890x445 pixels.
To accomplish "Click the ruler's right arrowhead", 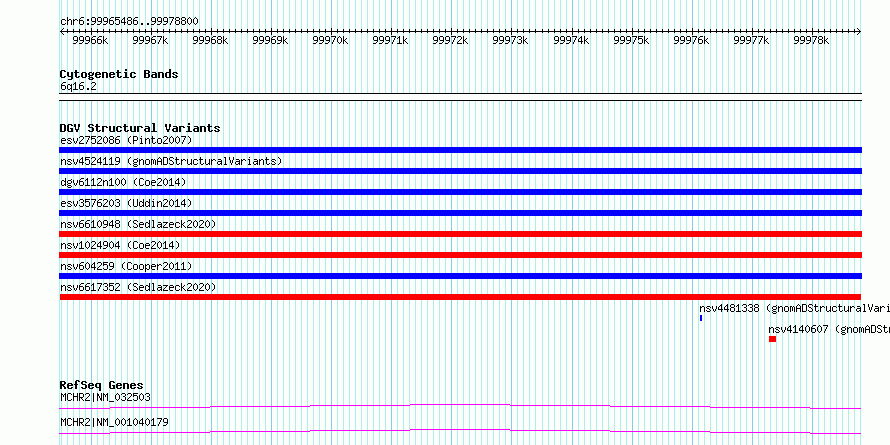I will coord(859,32).
